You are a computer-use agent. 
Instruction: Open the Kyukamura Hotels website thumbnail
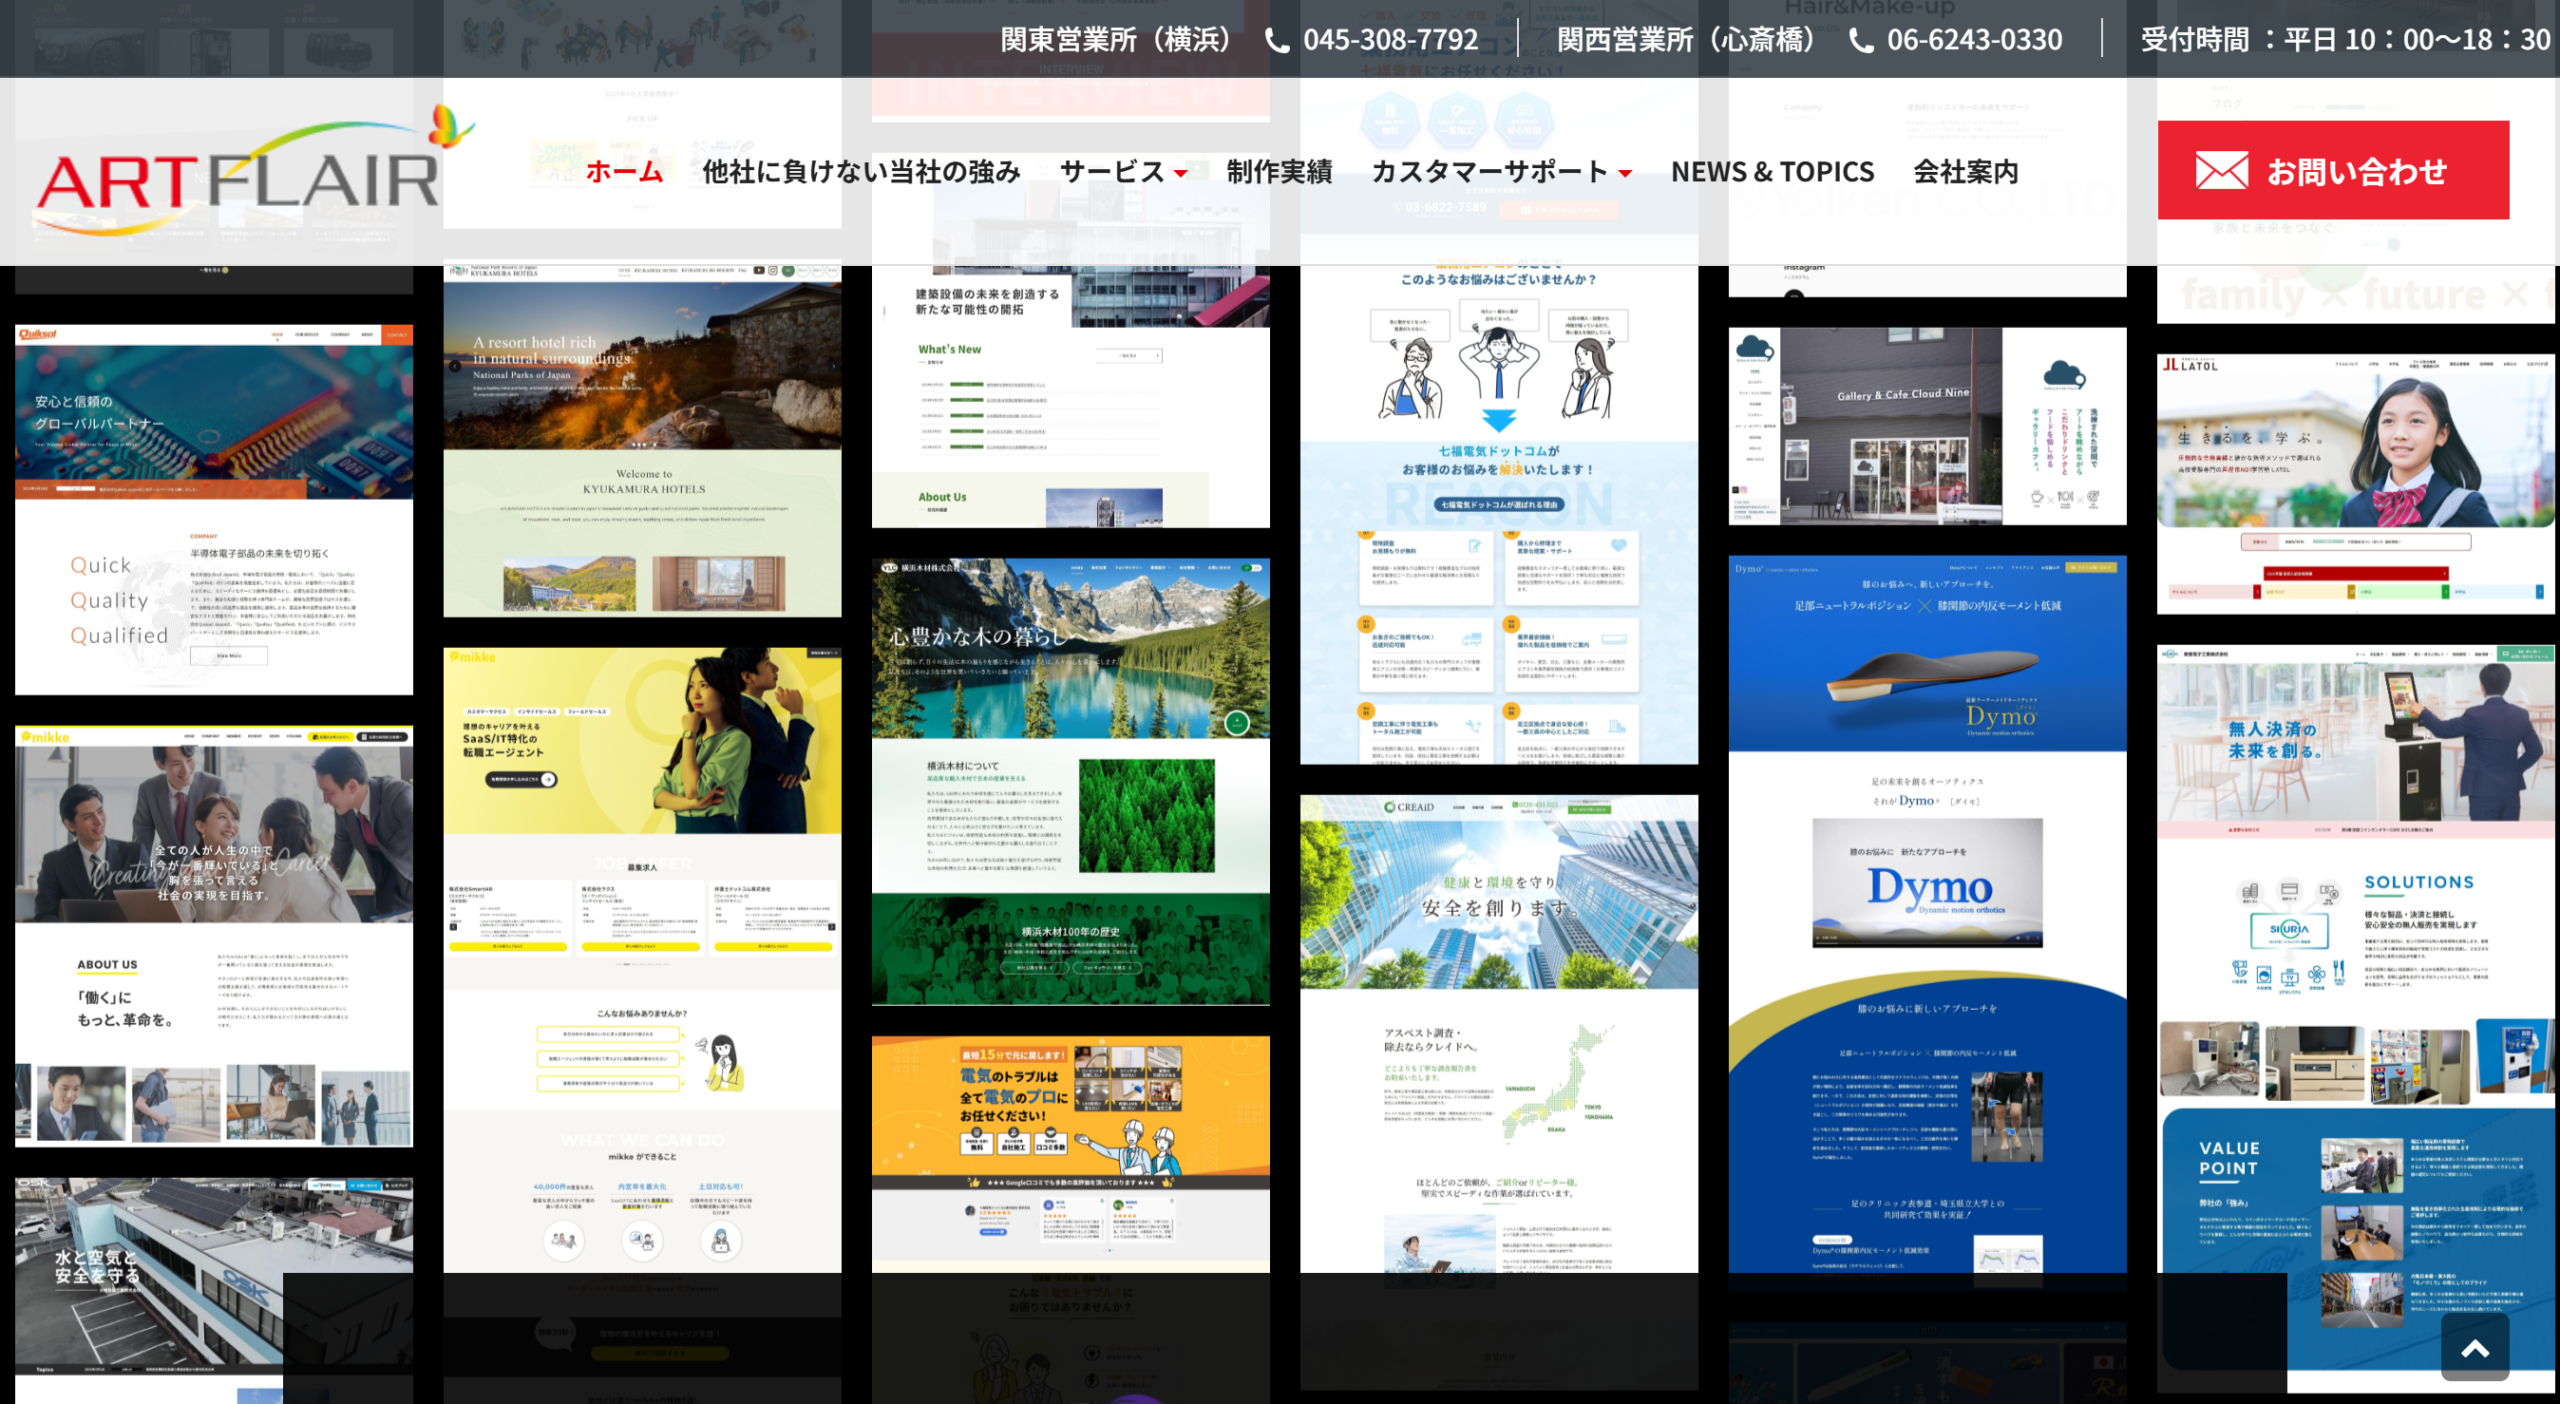[x=642, y=440]
